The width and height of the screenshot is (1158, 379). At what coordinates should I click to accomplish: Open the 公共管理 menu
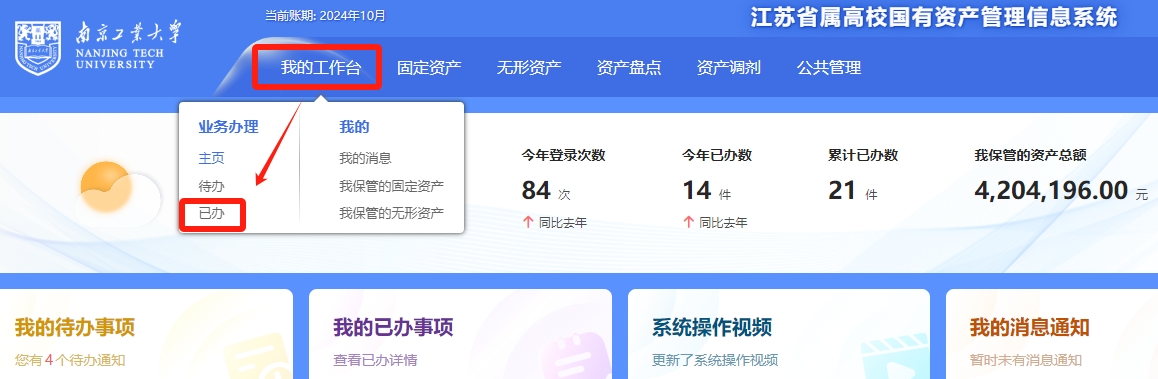pyautogui.click(x=829, y=68)
